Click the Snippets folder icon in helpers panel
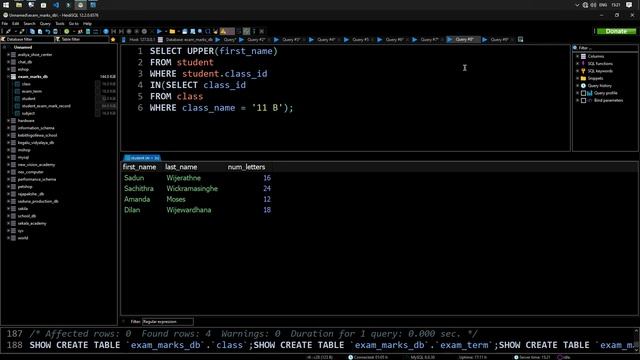 (584, 78)
